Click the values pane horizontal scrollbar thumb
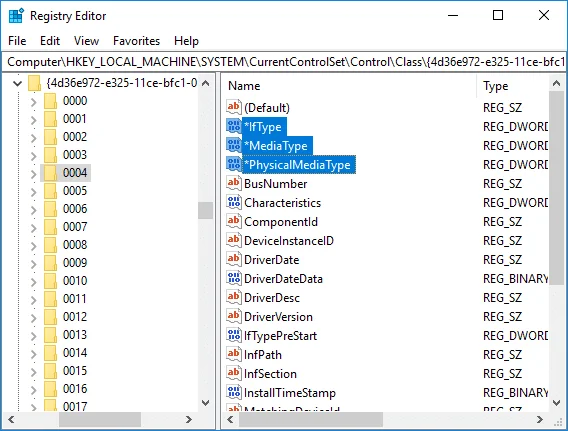The height and width of the screenshot is (431, 568). (311, 419)
